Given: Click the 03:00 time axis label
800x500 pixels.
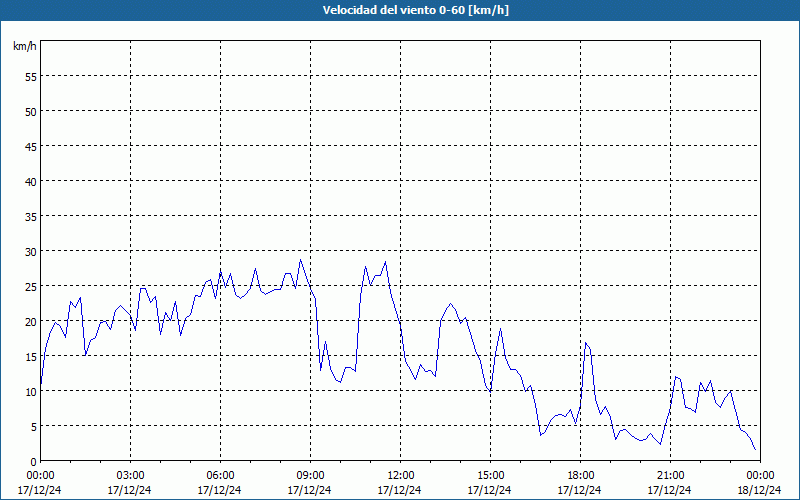Looking at the screenshot, I should tap(130, 476).
